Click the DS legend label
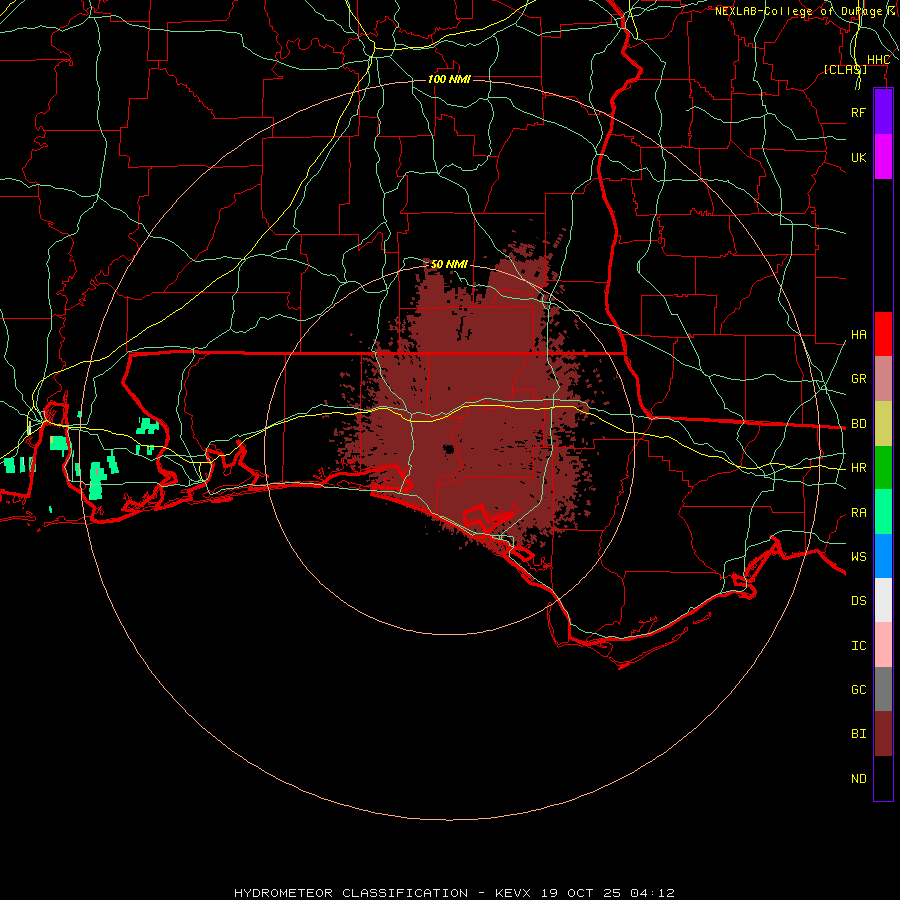This screenshot has height=900, width=900. coord(859,601)
